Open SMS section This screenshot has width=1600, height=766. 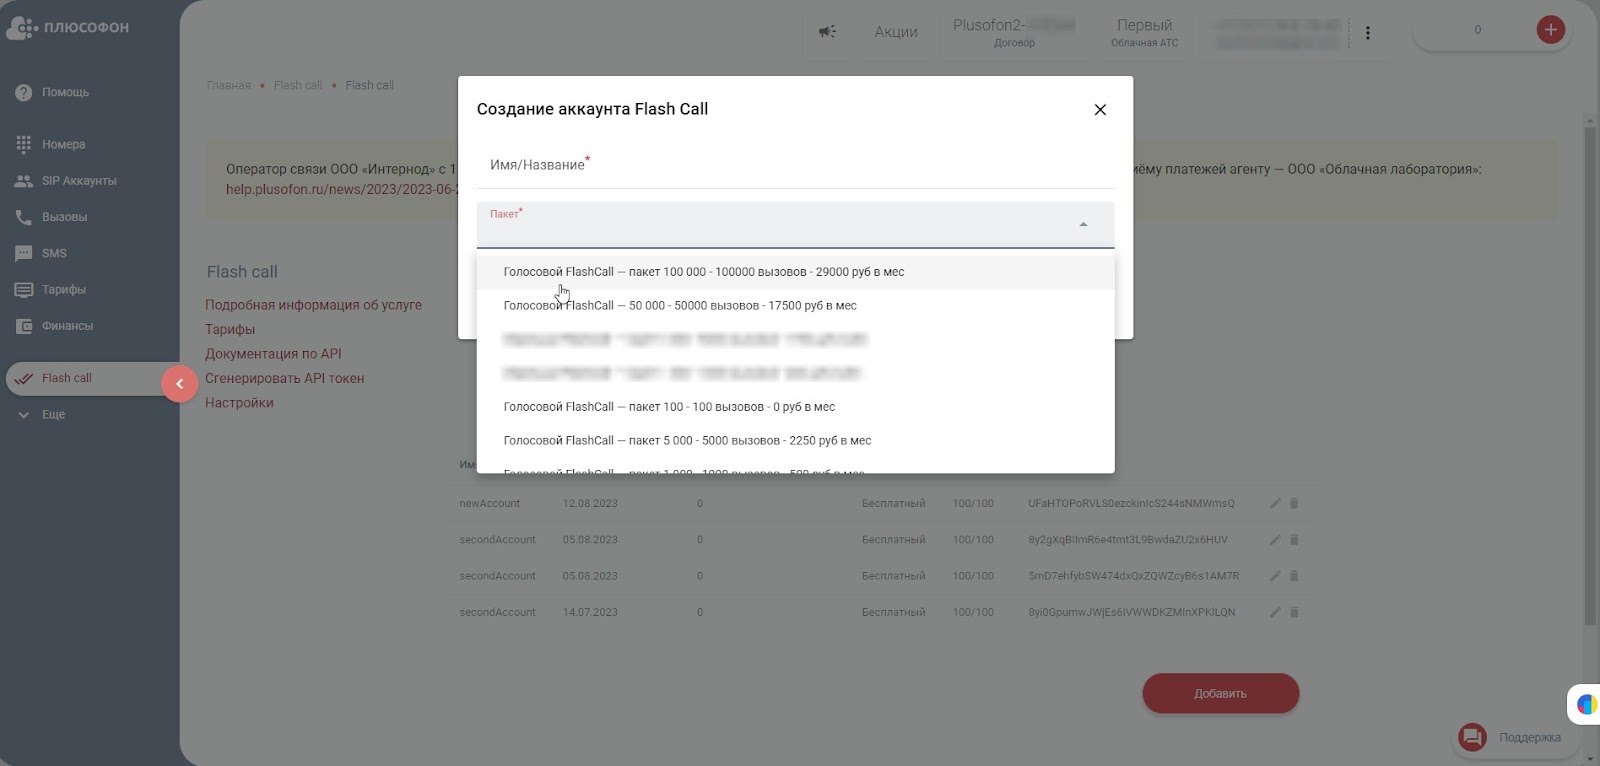[54, 253]
